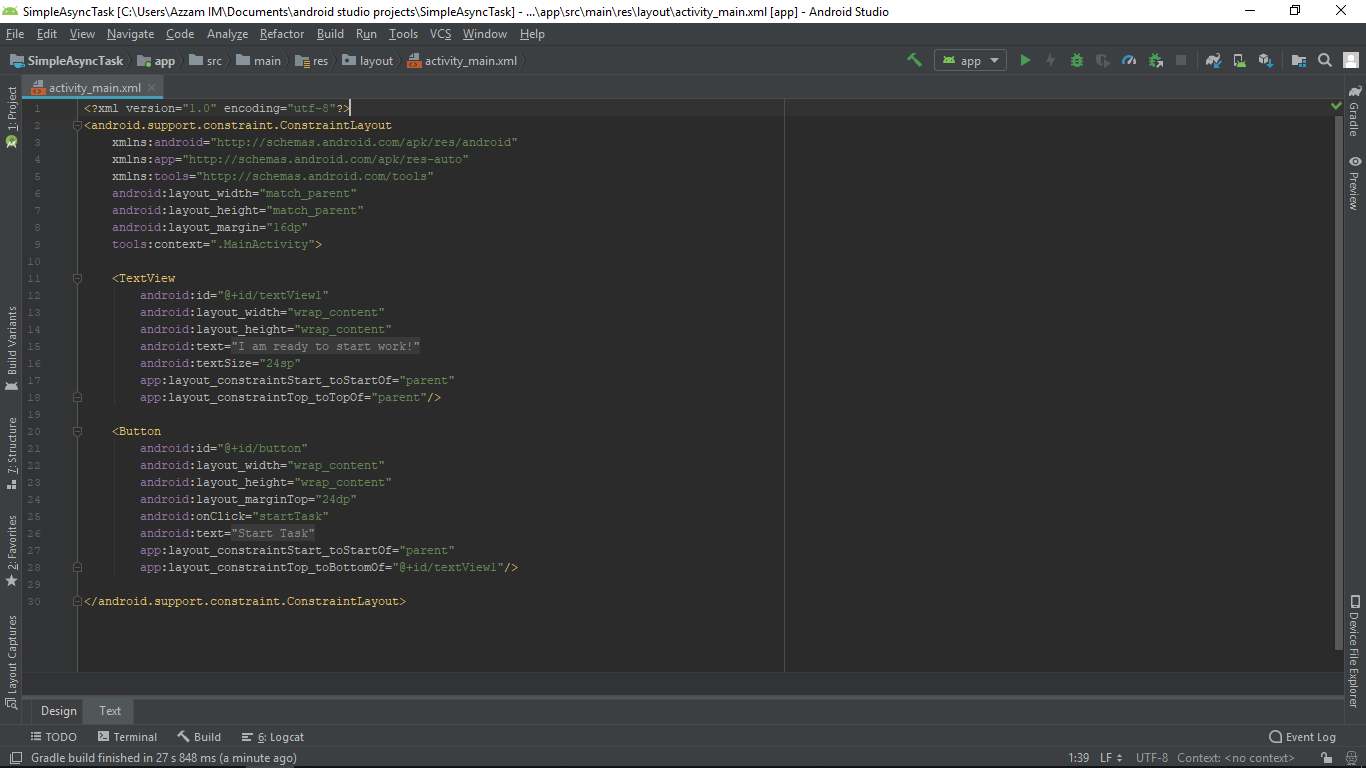Click the user account avatar icon

coord(1351,60)
